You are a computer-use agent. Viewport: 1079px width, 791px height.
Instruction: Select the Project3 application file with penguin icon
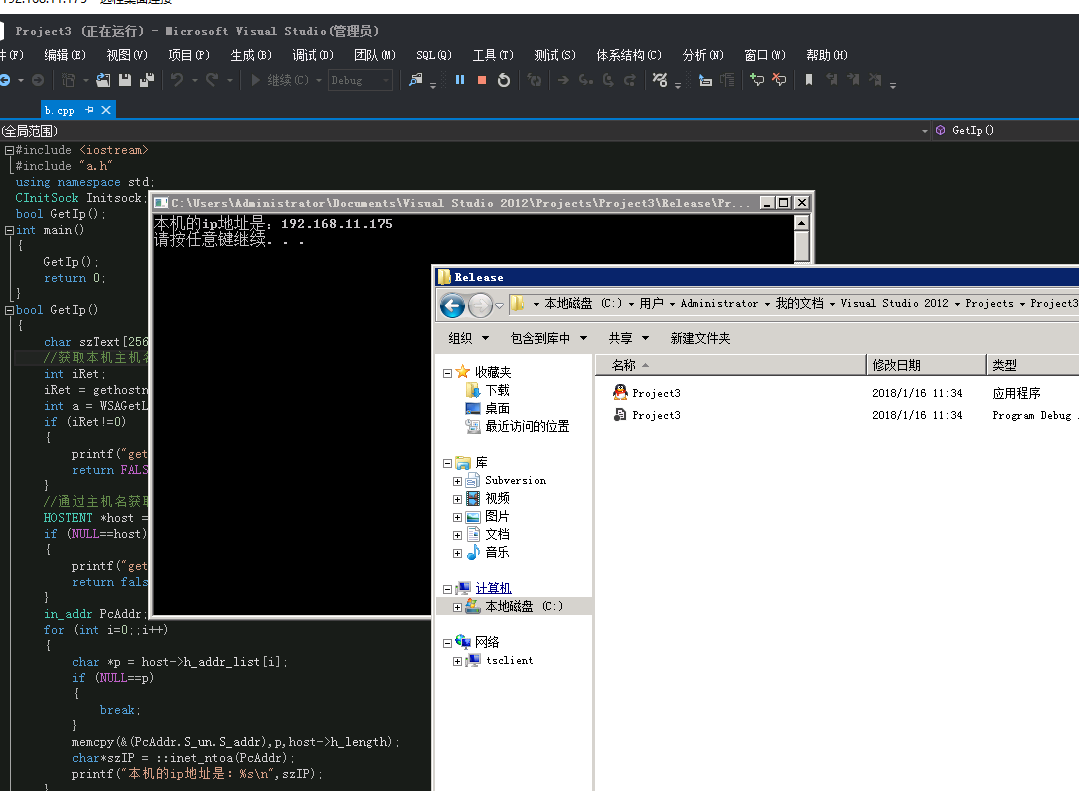[x=656, y=393]
